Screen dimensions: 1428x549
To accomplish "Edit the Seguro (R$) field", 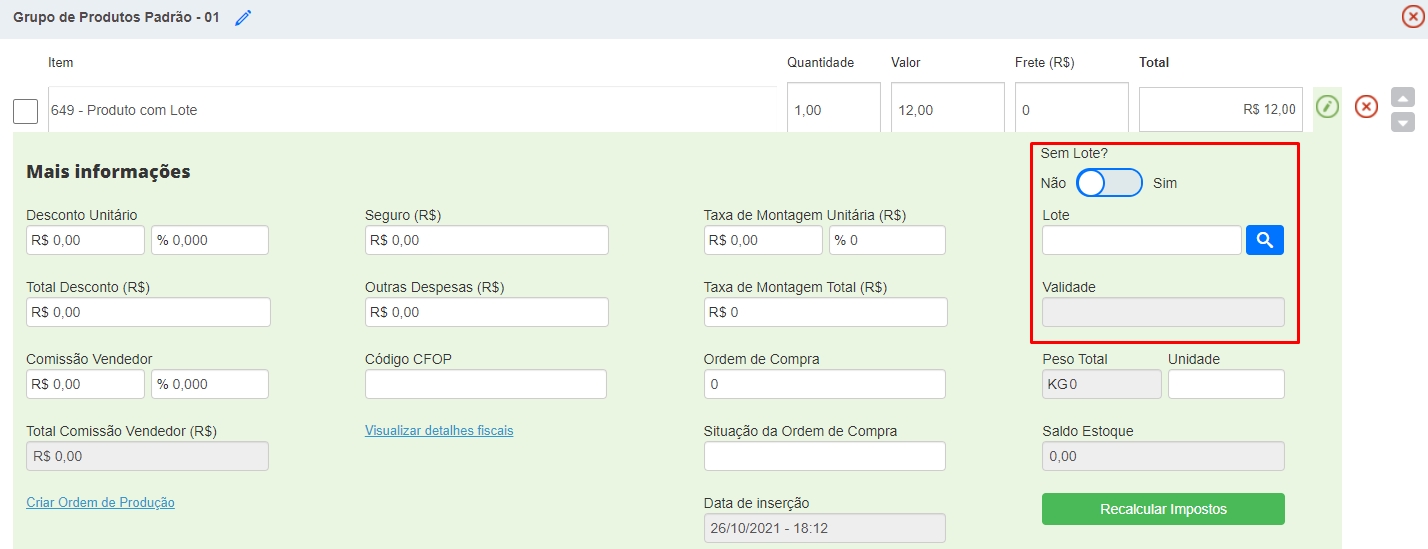I will point(486,240).
